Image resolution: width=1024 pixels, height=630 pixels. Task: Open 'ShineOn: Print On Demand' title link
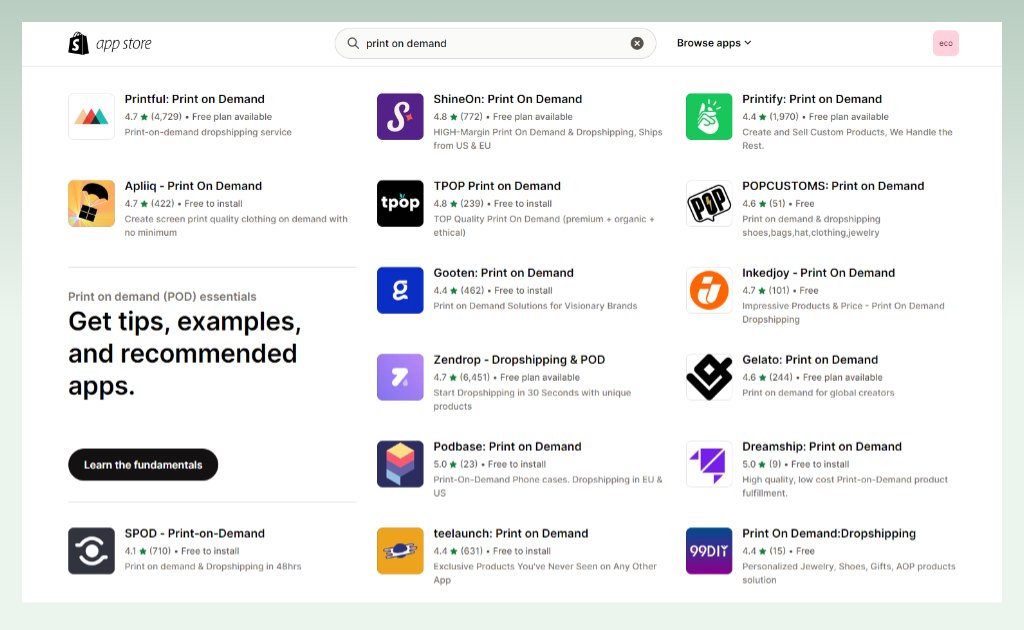(x=507, y=99)
